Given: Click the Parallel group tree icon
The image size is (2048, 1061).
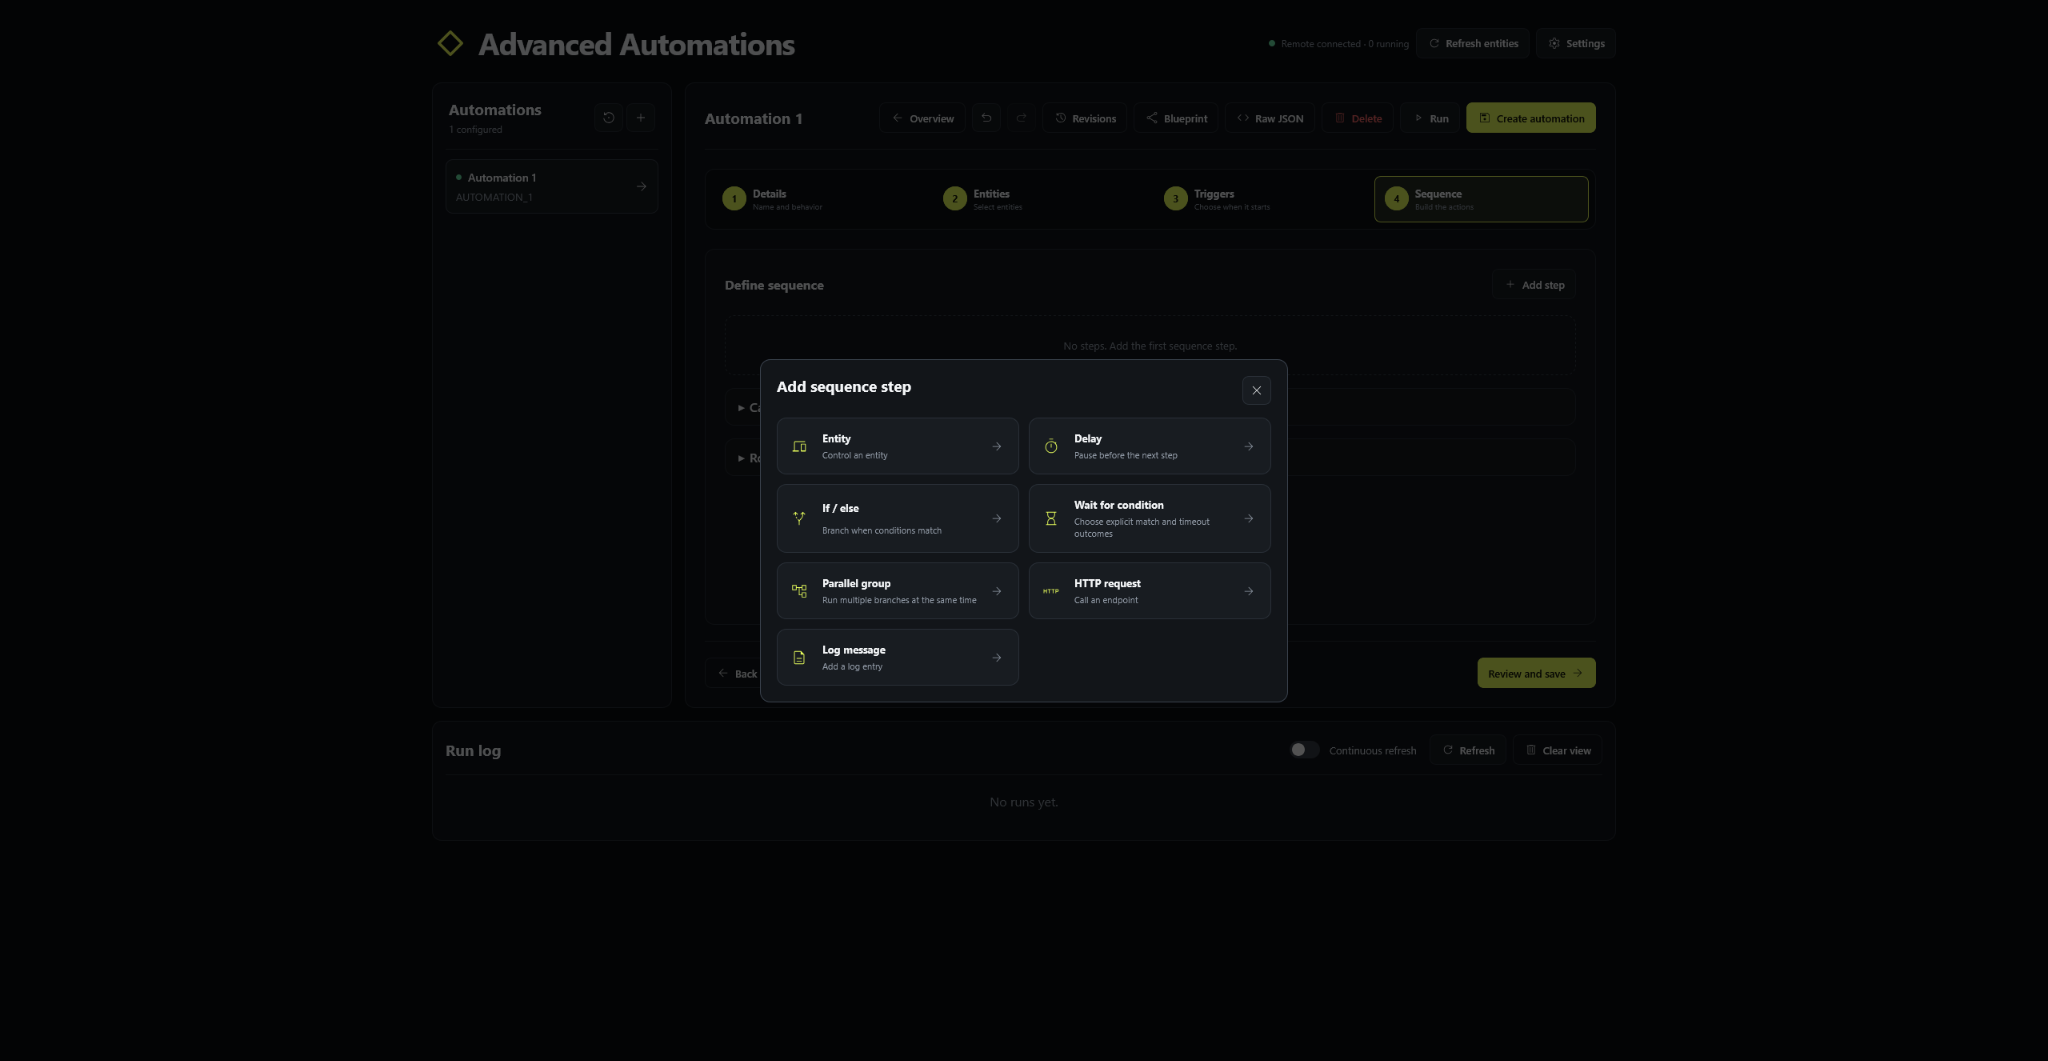Looking at the screenshot, I should pyautogui.click(x=799, y=591).
